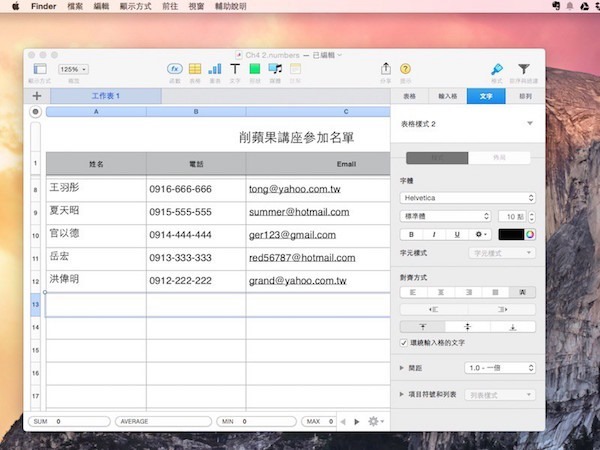This screenshot has width=600, height=450.
Task: Open the color wheel picker icon
Action: pyautogui.click(x=530, y=235)
